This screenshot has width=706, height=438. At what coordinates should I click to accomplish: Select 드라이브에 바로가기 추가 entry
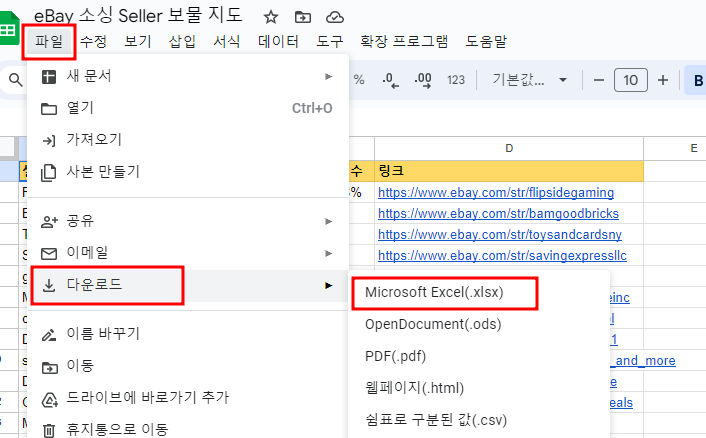(x=188, y=398)
